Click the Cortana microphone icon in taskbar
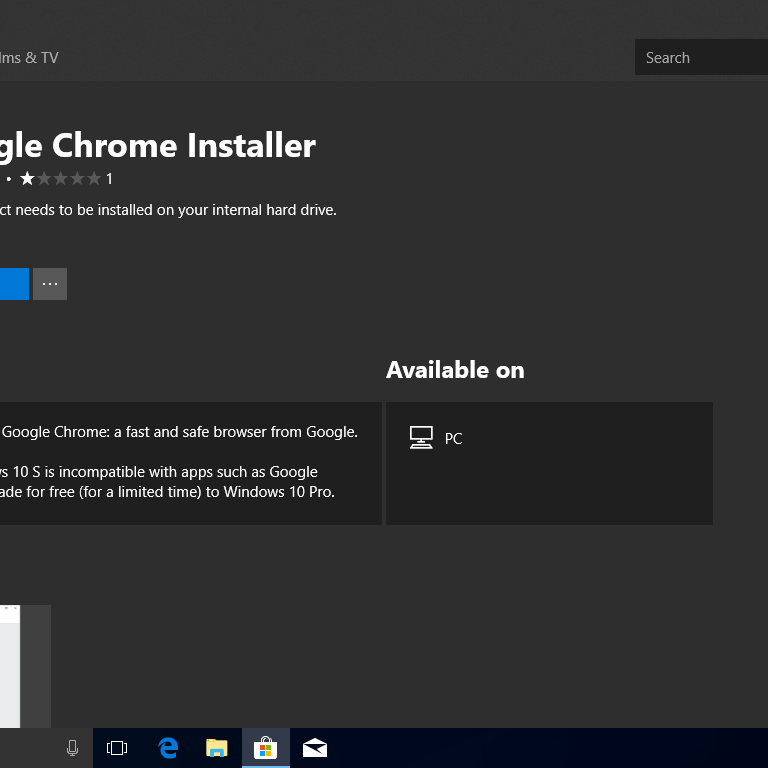Viewport: 768px width, 768px height. [72, 748]
